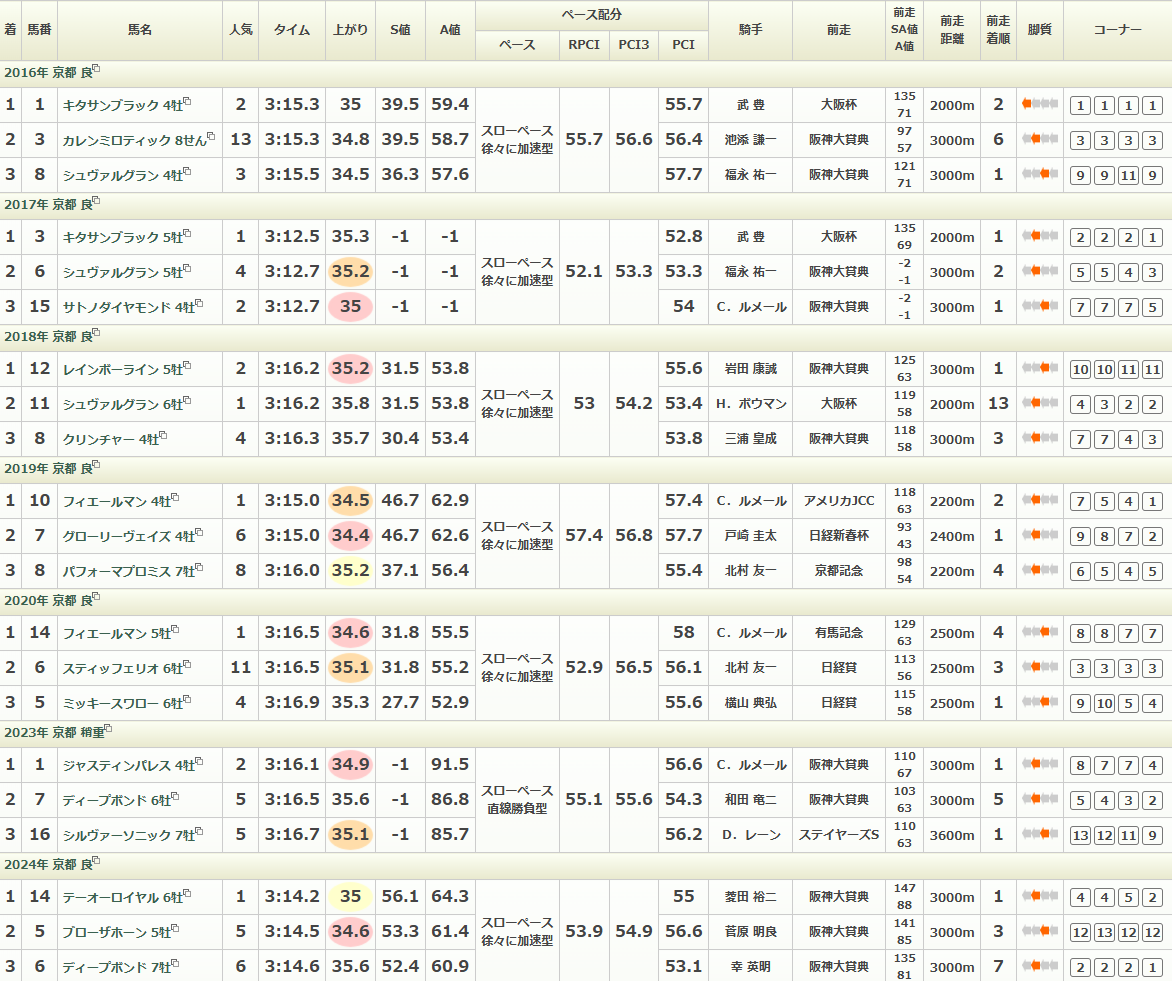This screenshot has width=1172, height=981.
Task: Click the popup icon beside 2016年 京都 良
Action: pyautogui.click(x=96, y=70)
